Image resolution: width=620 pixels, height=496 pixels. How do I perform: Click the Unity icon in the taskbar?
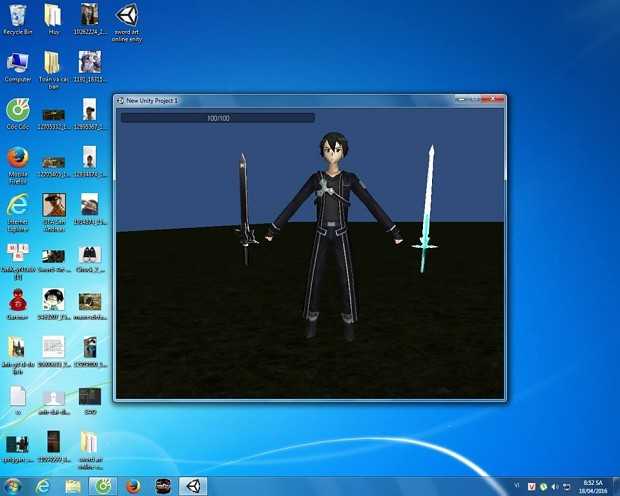[191, 485]
